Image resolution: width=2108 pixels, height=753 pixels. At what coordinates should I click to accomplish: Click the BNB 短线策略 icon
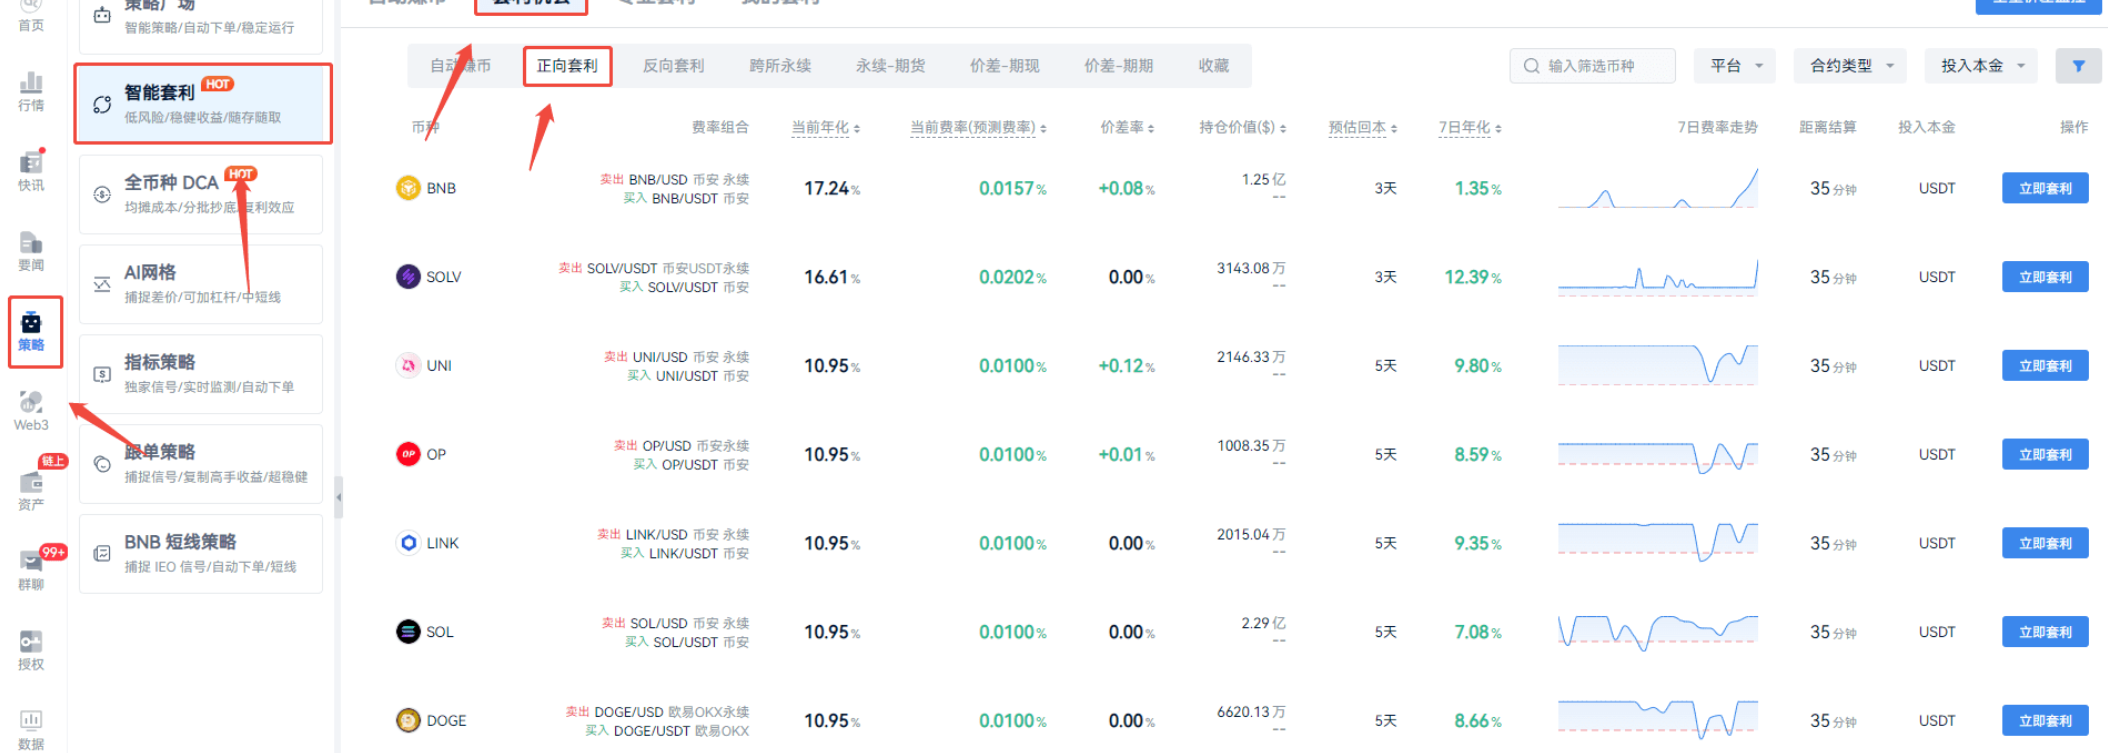(102, 554)
